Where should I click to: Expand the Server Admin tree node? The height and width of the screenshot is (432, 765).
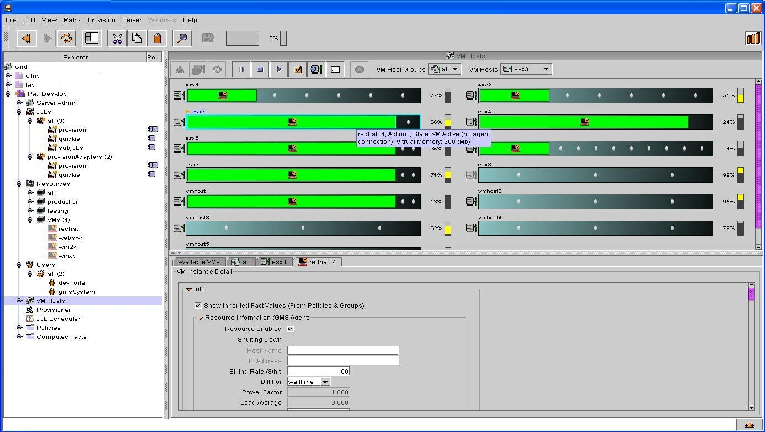click(19, 103)
